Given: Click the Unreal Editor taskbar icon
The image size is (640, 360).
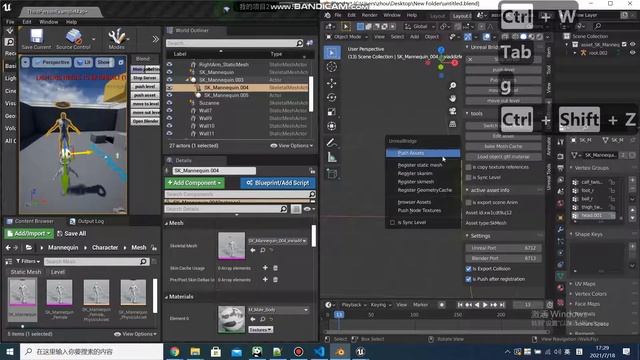Looking at the screenshot, I should pos(360,351).
